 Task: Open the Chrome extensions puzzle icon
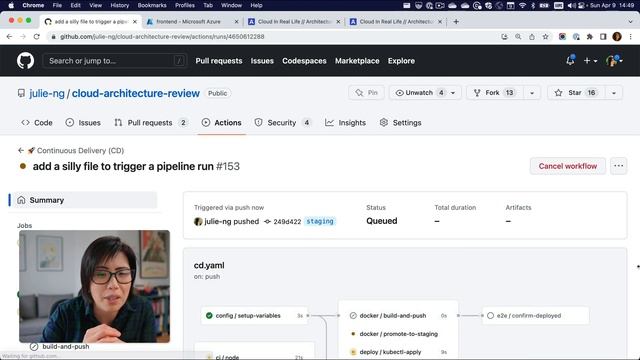(x=589, y=37)
